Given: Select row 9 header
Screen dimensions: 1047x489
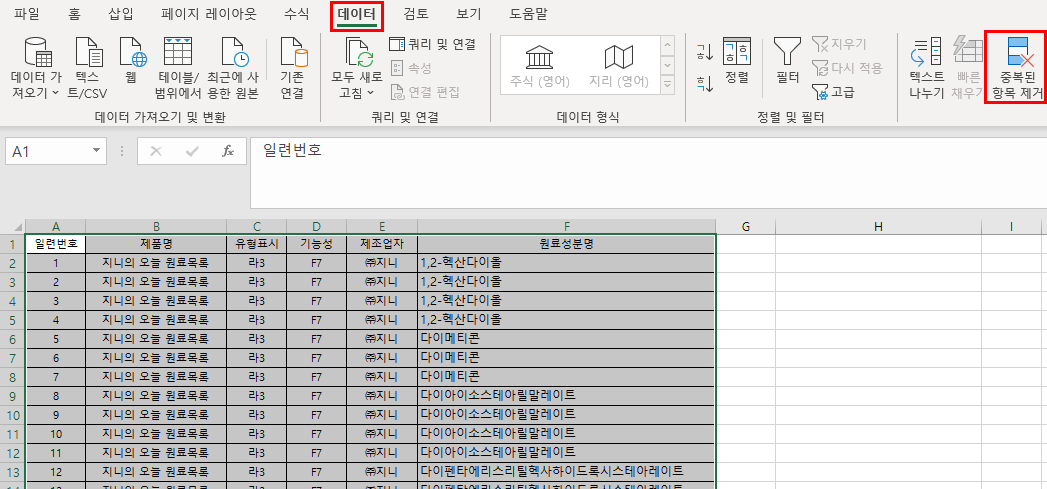Looking at the screenshot, I should click(12, 395).
